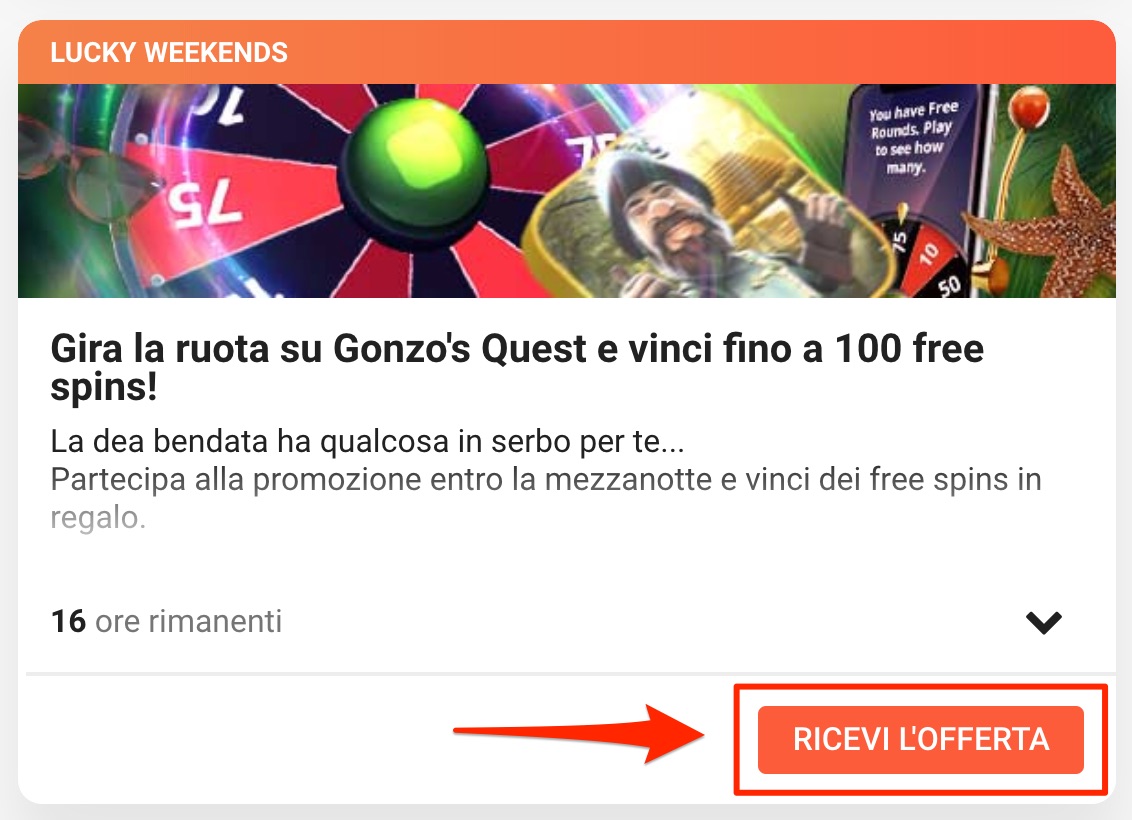This screenshot has height=820, width=1132.
Task: Click the faded word 'regalo.' in description
Action: click(98, 518)
